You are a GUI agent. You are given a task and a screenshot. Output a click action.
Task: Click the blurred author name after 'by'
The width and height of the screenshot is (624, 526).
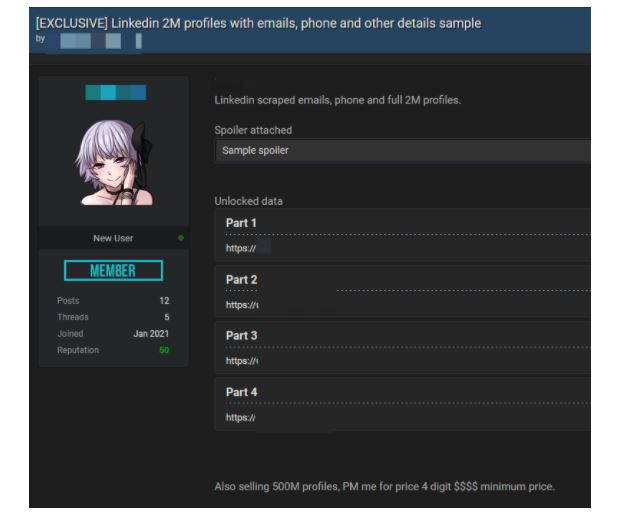[x=101, y=41]
